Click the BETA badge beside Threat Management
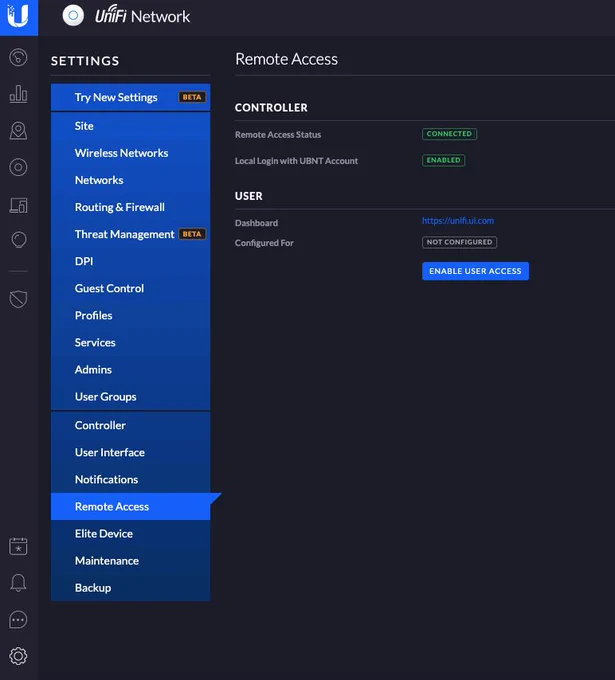Screen dimensions: 615x680 tap(192, 234)
